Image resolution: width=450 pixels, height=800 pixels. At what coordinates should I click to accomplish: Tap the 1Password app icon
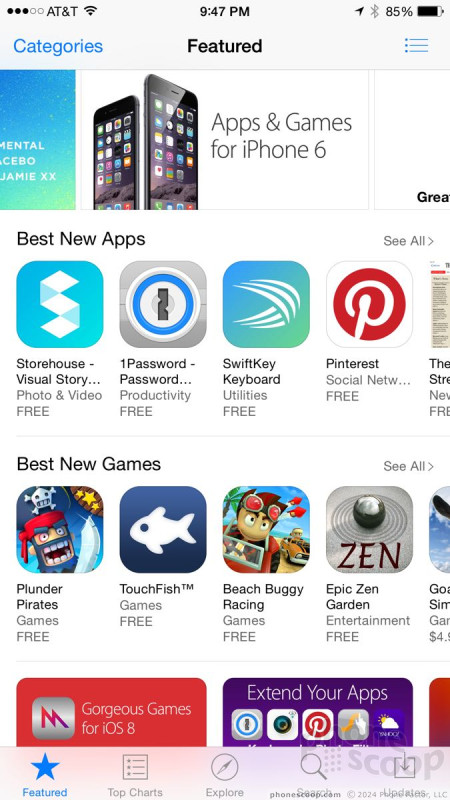coord(163,304)
